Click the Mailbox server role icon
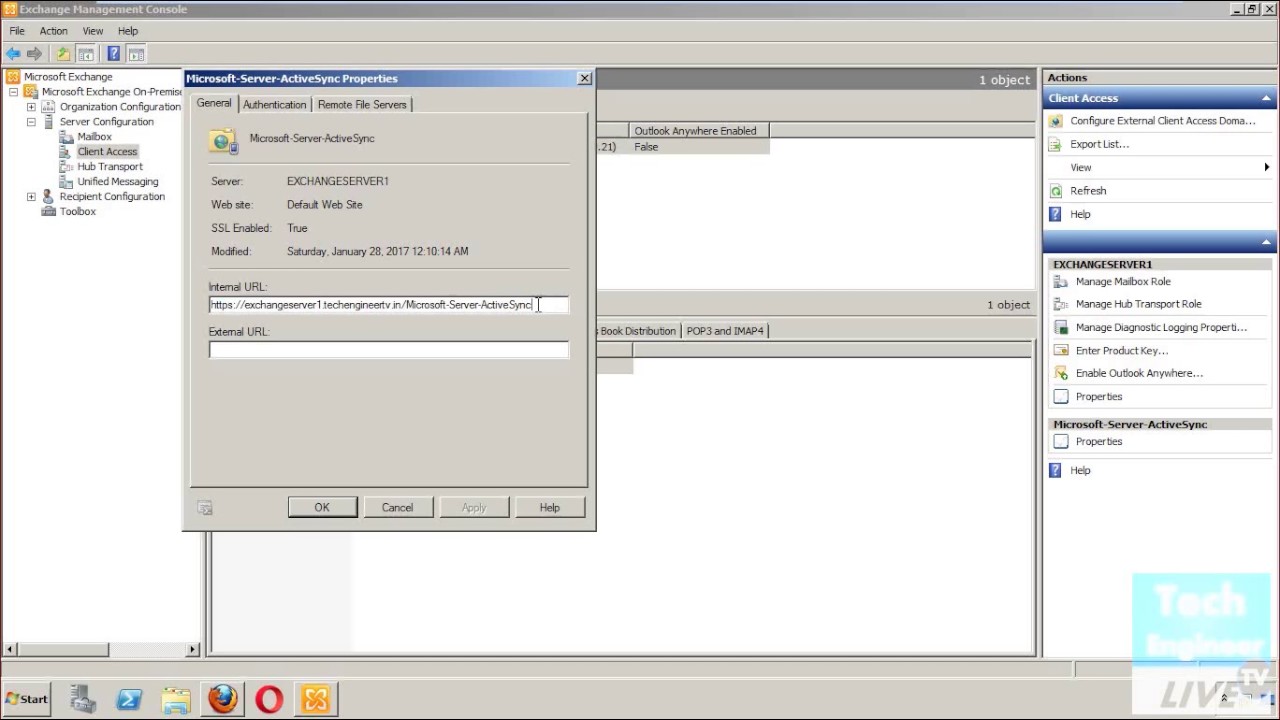 pyautogui.click(x=66, y=137)
